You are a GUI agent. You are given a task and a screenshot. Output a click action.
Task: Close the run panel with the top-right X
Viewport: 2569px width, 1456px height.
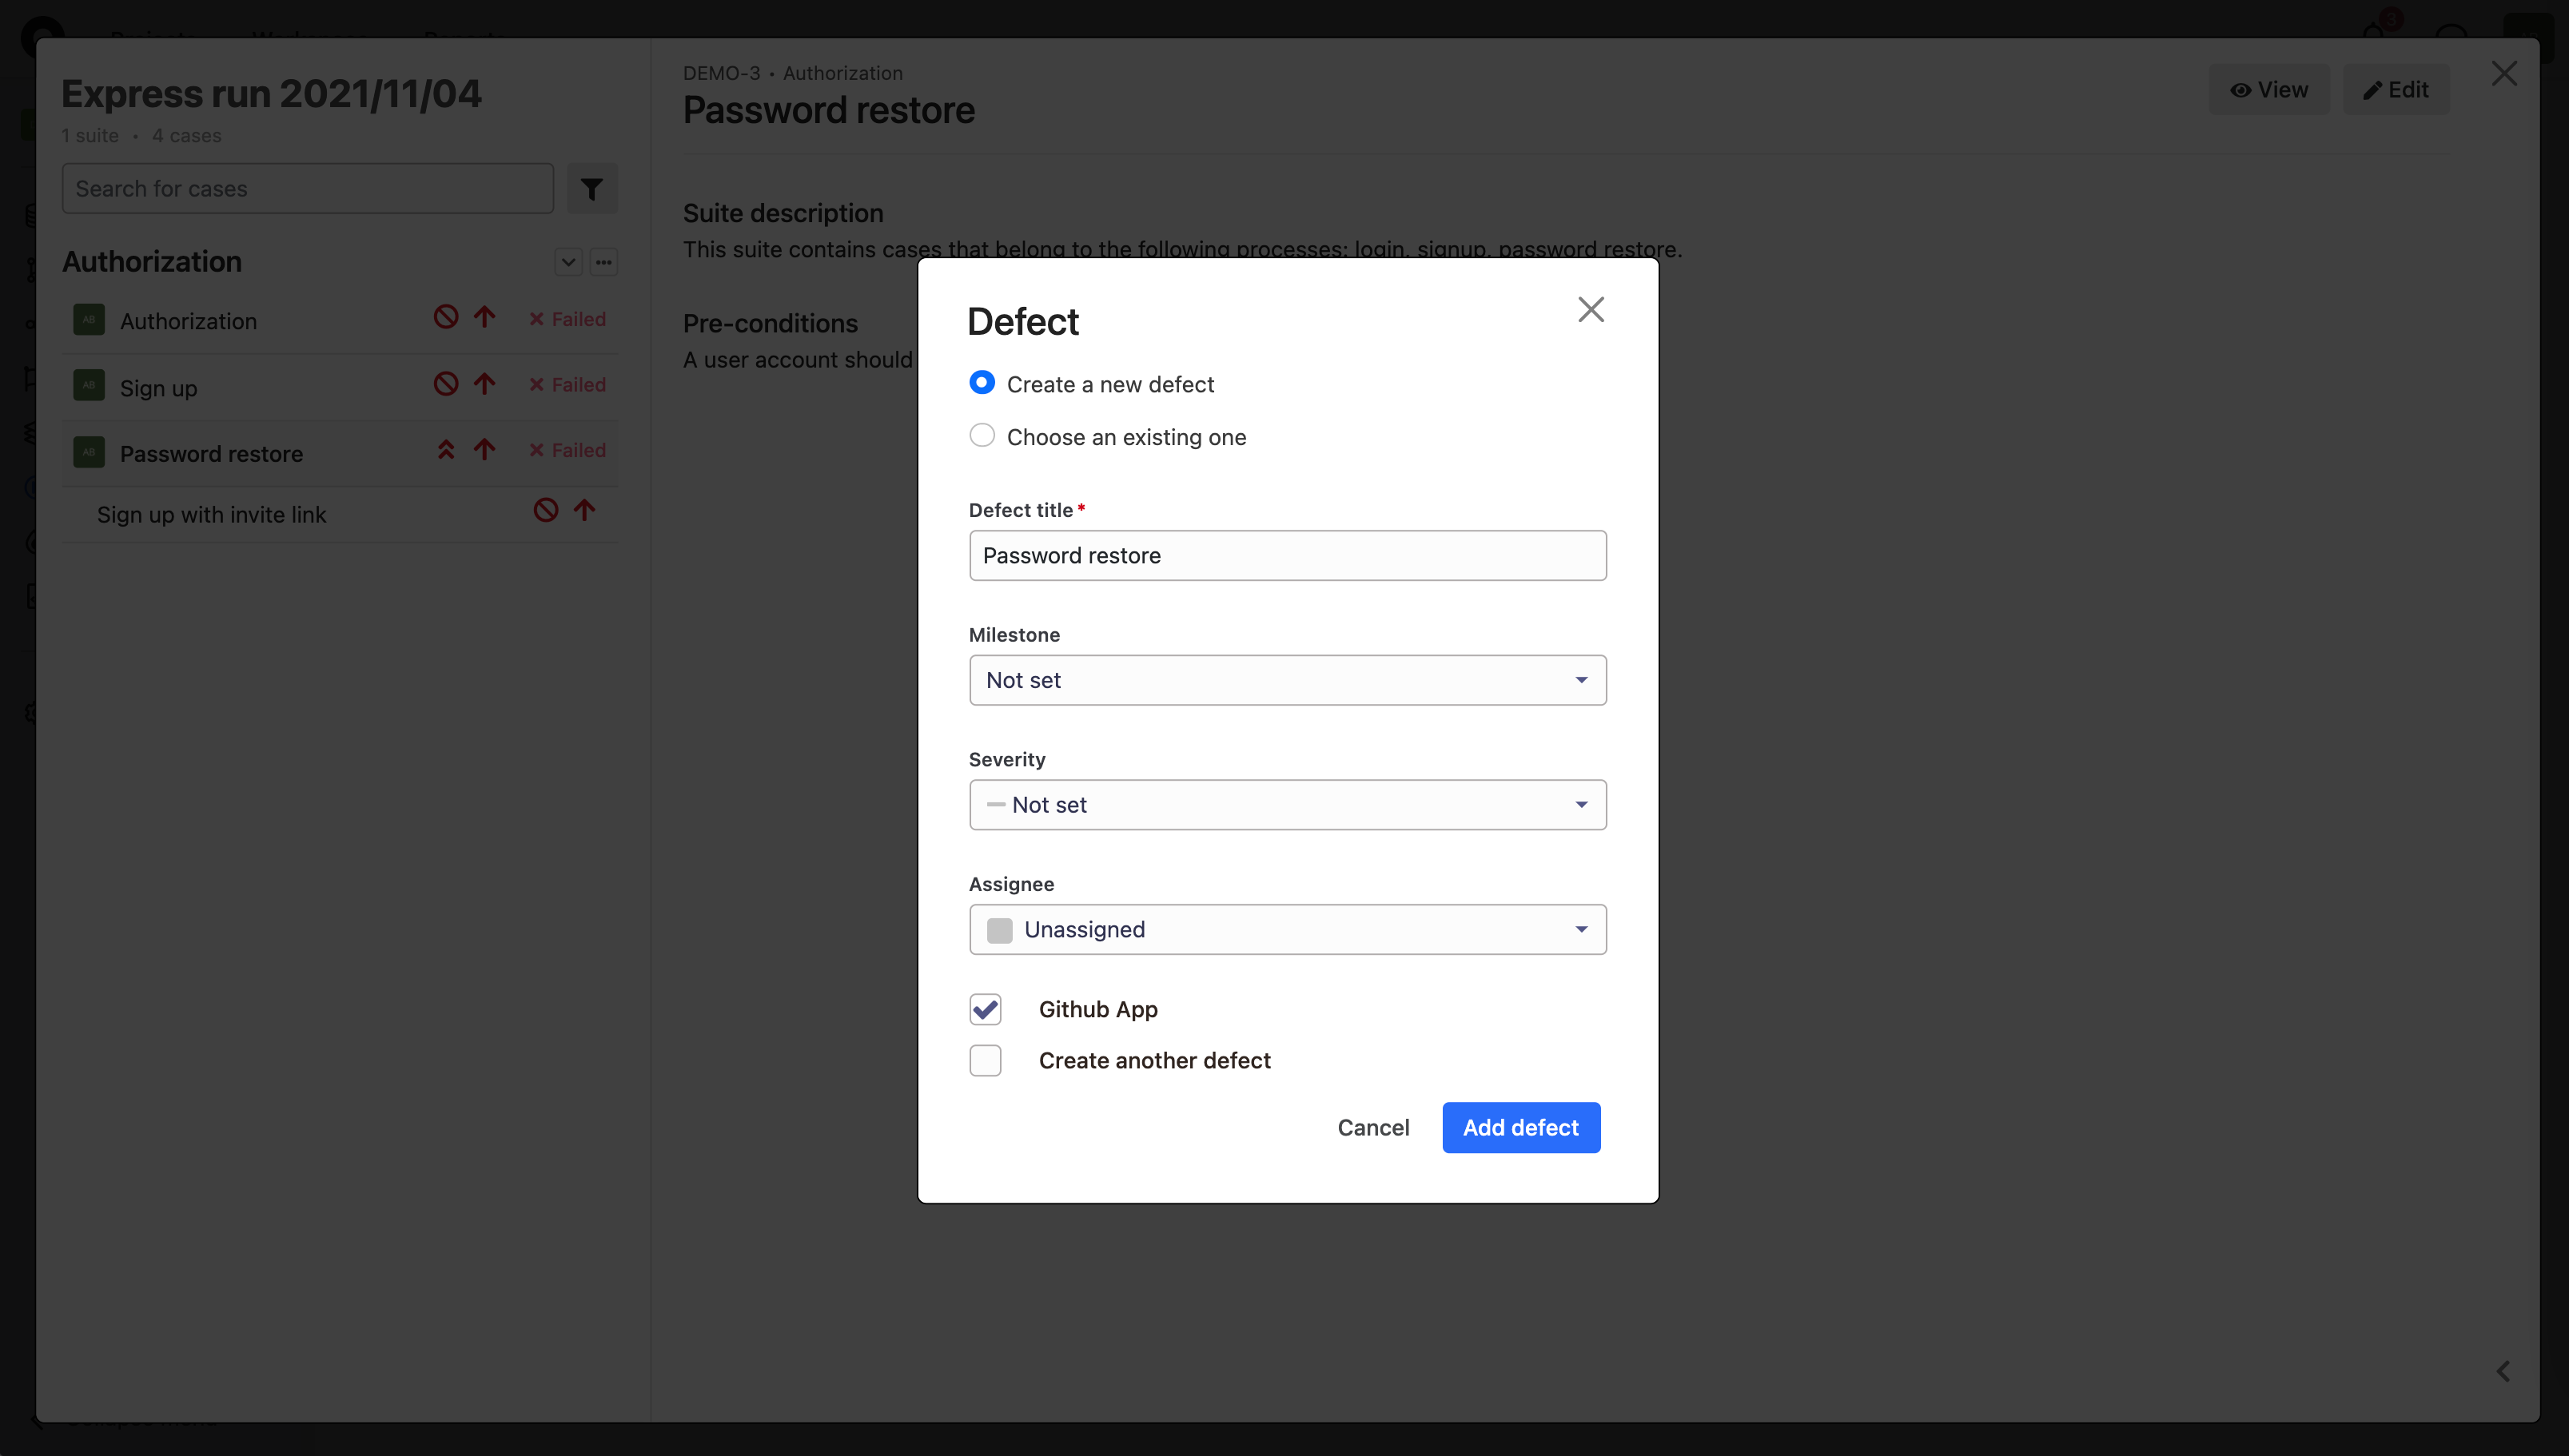[2504, 74]
